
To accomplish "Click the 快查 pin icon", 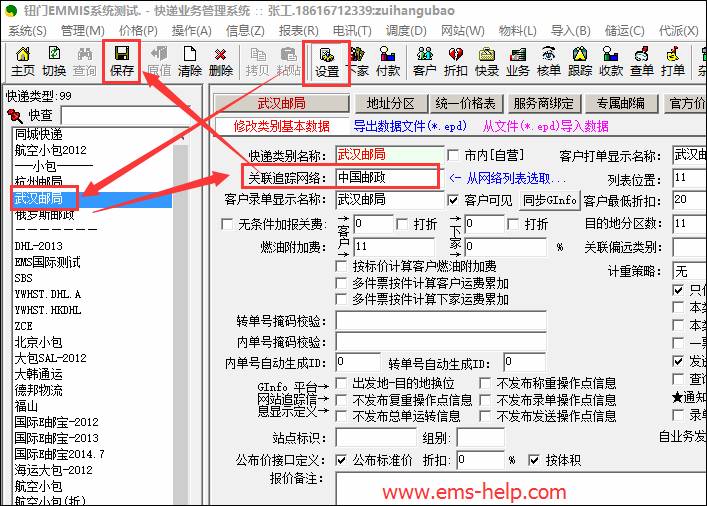I will point(15,116).
